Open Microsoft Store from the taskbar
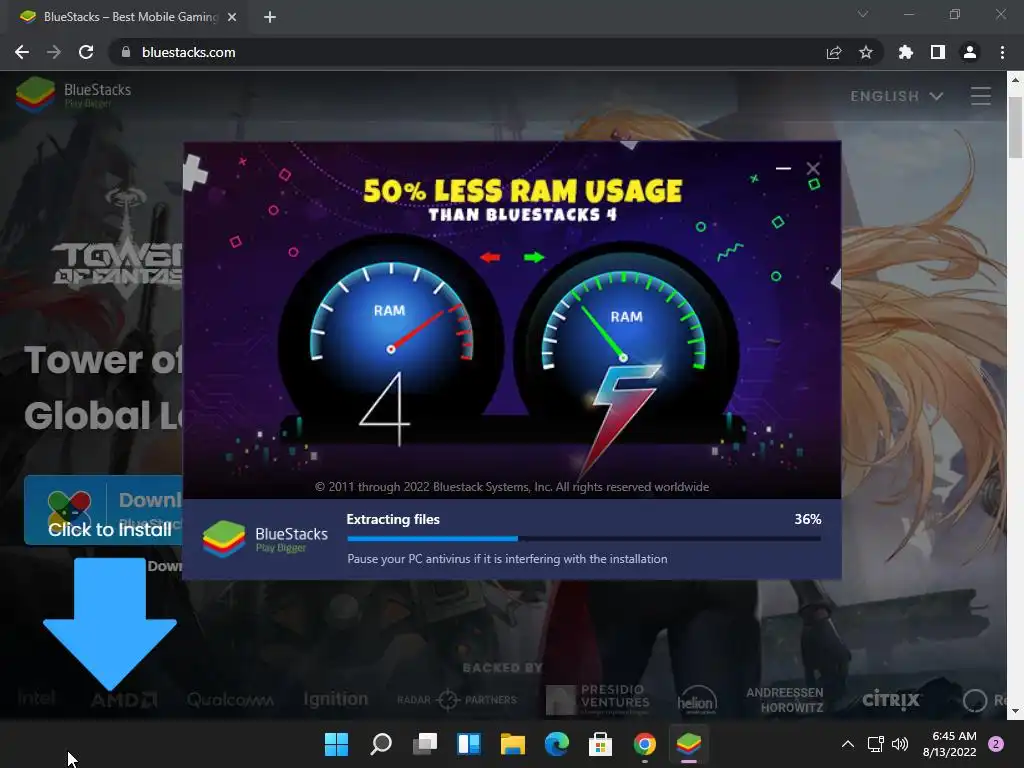 (x=600, y=744)
